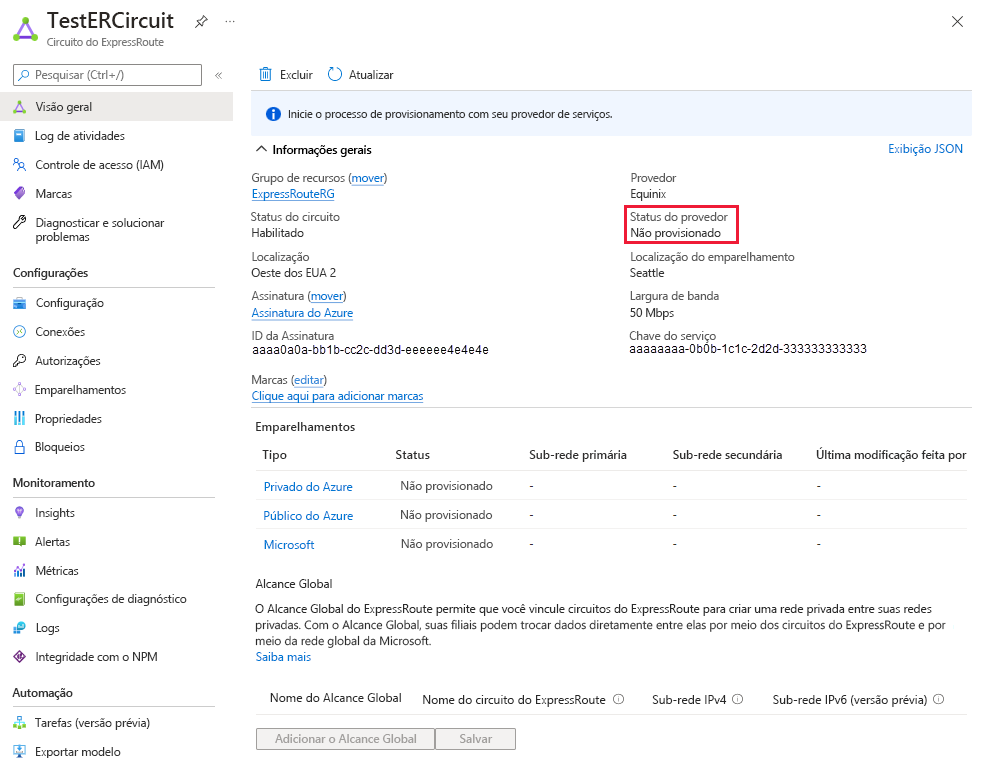This screenshot has height=758, width=990.
Task: Open Métricas chart item
Action: click(56, 571)
